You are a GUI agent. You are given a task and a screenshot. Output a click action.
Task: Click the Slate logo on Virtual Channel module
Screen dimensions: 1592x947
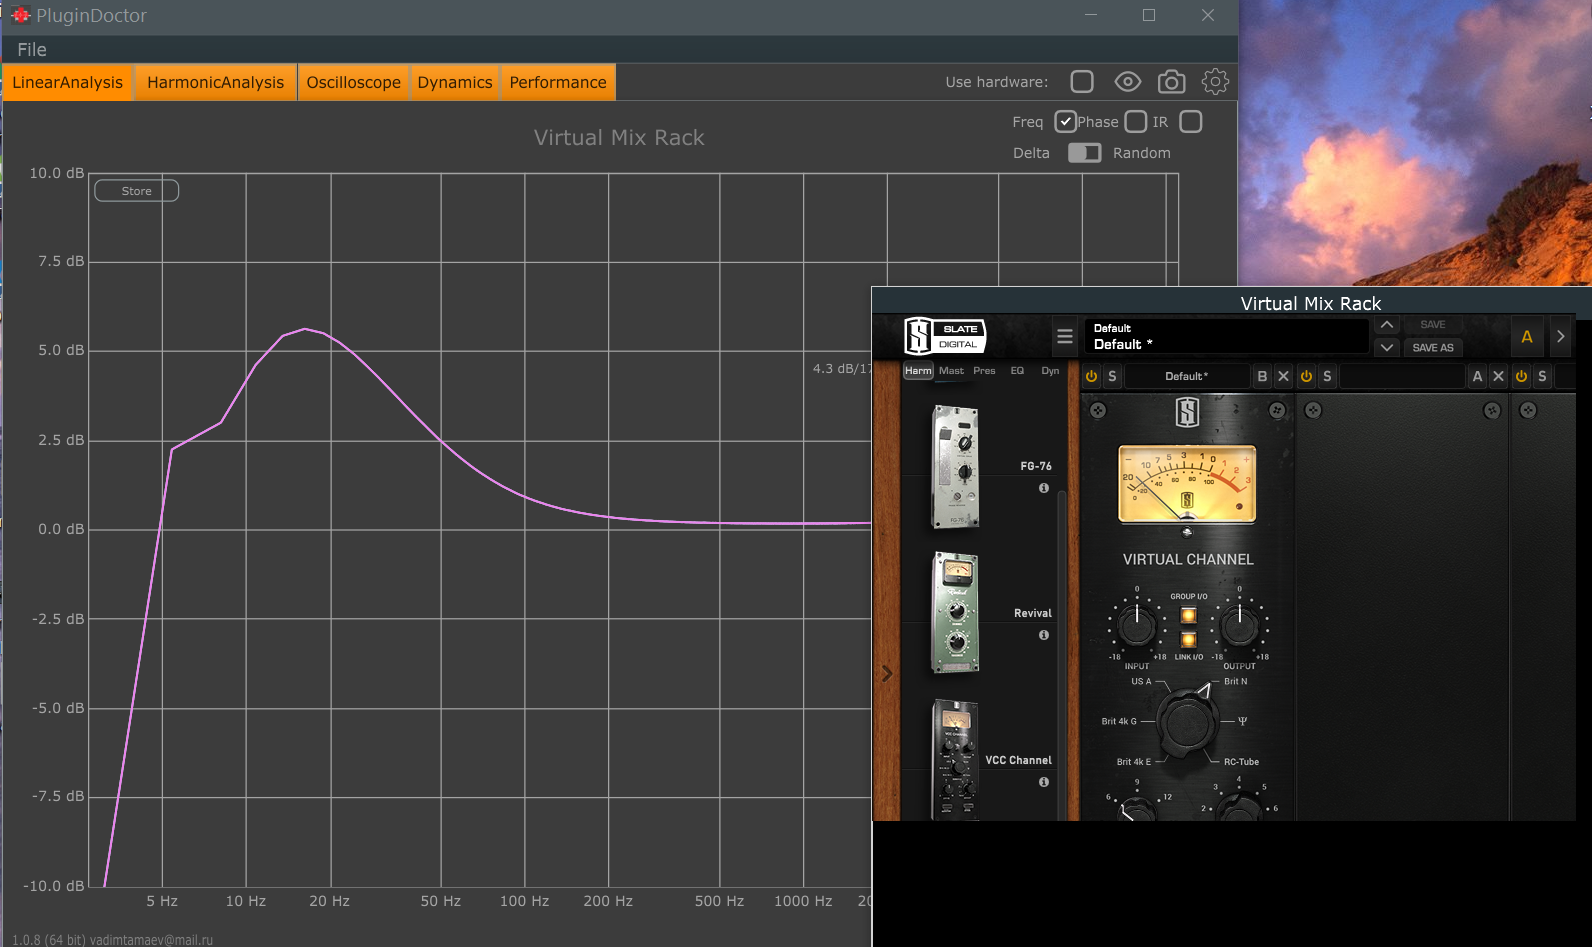1187,412
